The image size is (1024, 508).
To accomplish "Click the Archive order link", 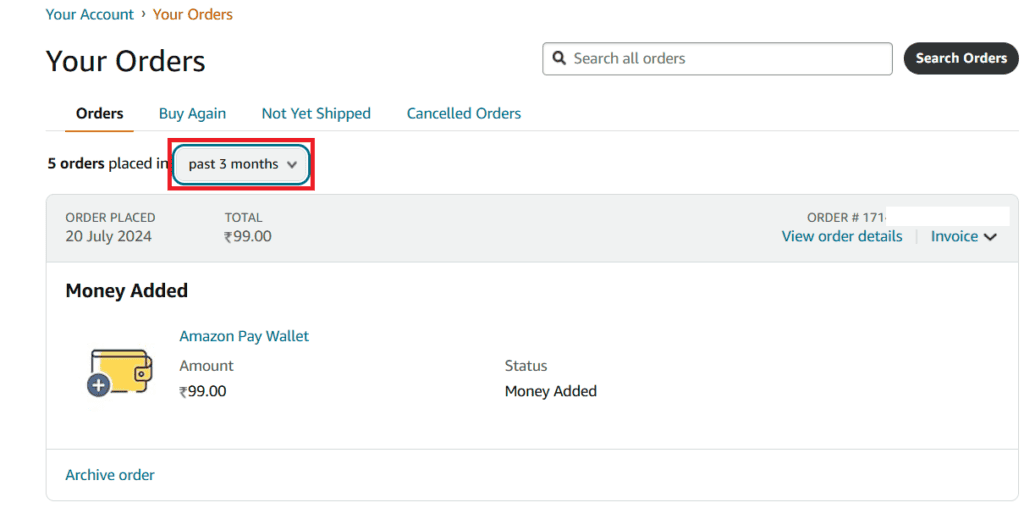I will click(x=110, y=475).
